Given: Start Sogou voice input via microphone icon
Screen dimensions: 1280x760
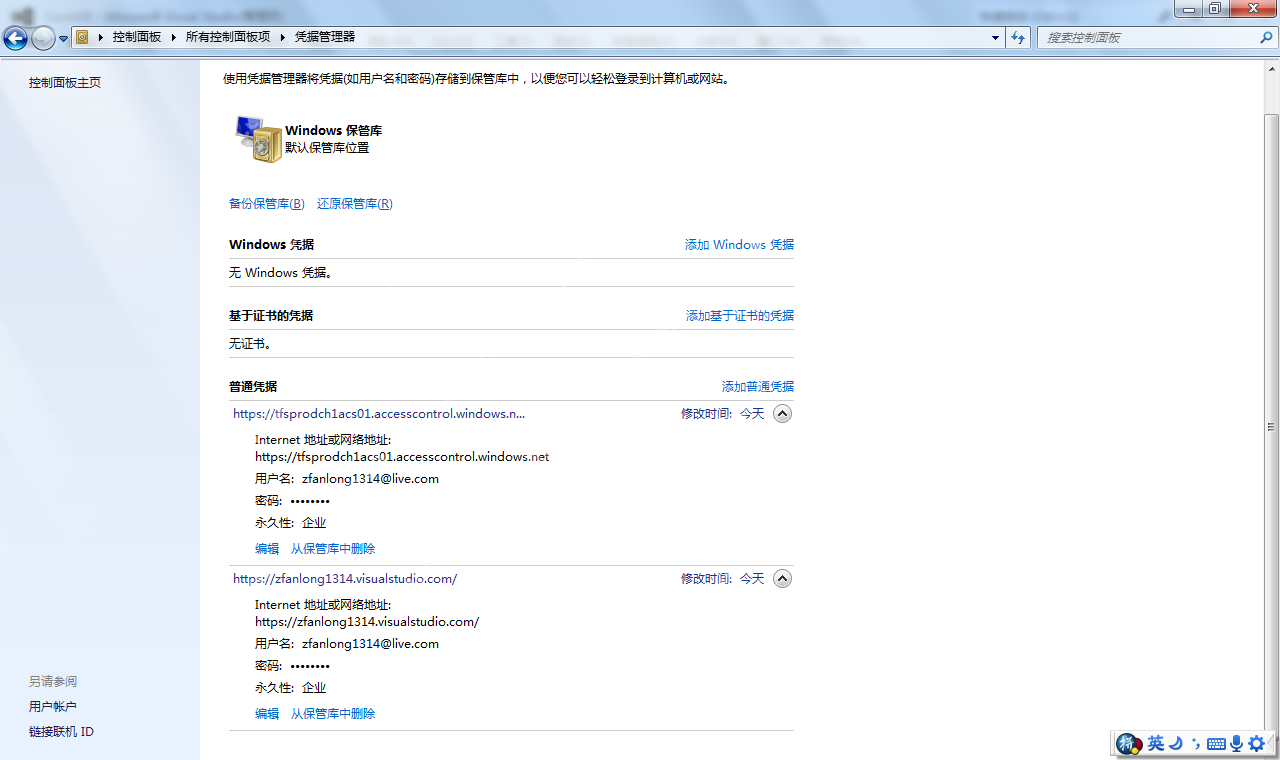Looking at the screenshot, I should pyautogui.click(x=1237, y=743).
